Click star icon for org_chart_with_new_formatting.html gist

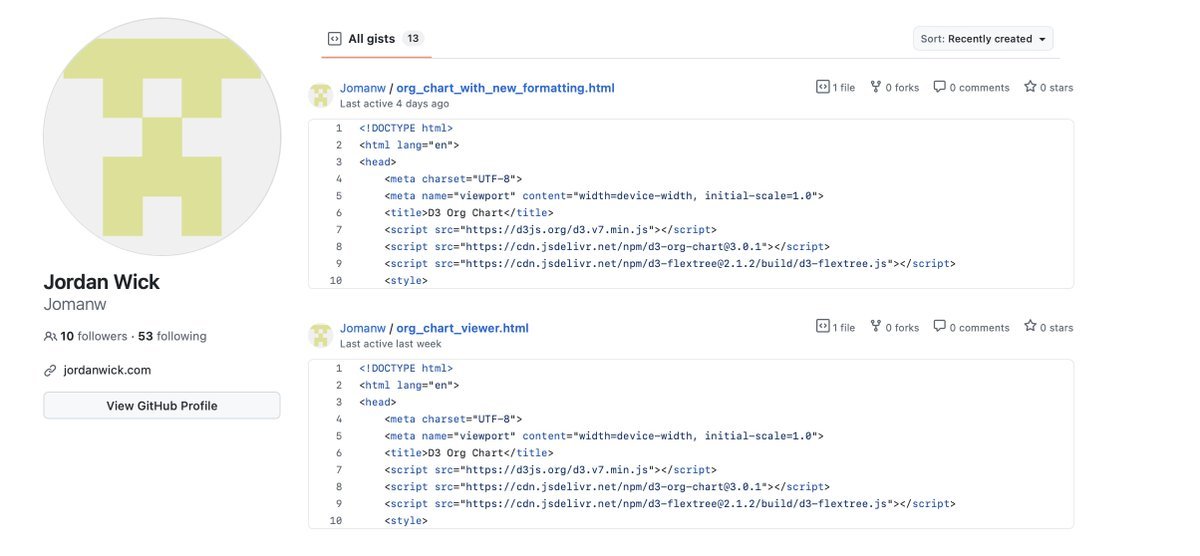(x=1030, y=87)
